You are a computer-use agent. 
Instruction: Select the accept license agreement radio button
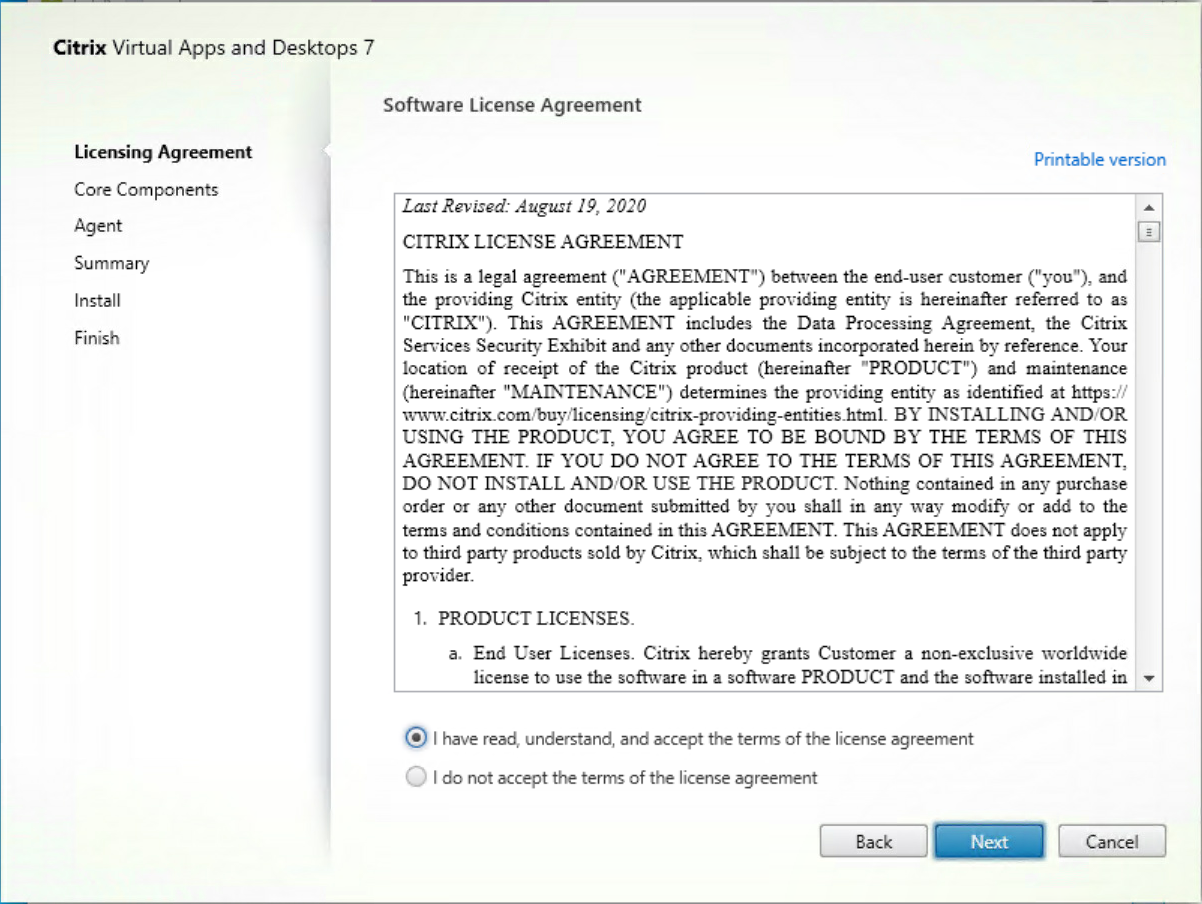pyautogui.click(x=416, y=738)
